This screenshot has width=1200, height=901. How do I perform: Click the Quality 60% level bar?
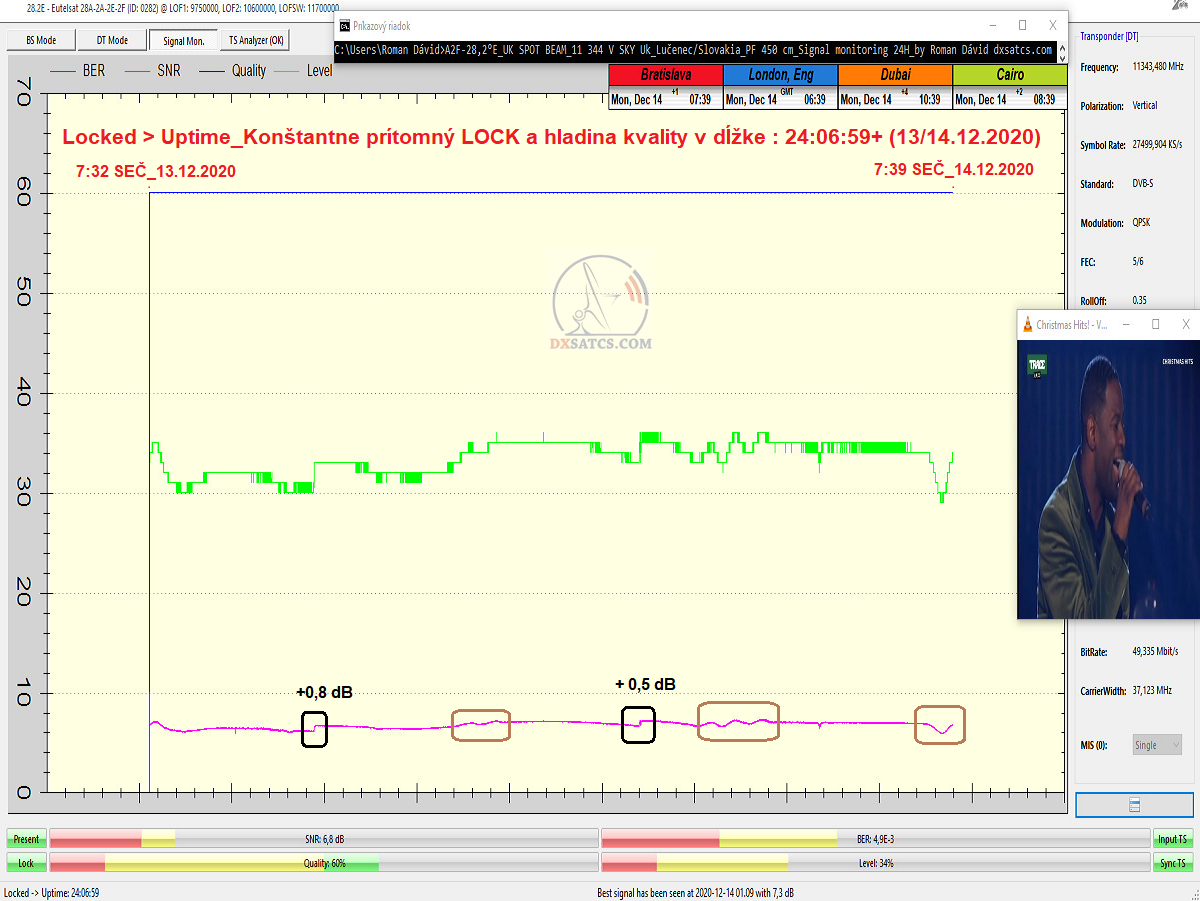[x=324, y=862]
